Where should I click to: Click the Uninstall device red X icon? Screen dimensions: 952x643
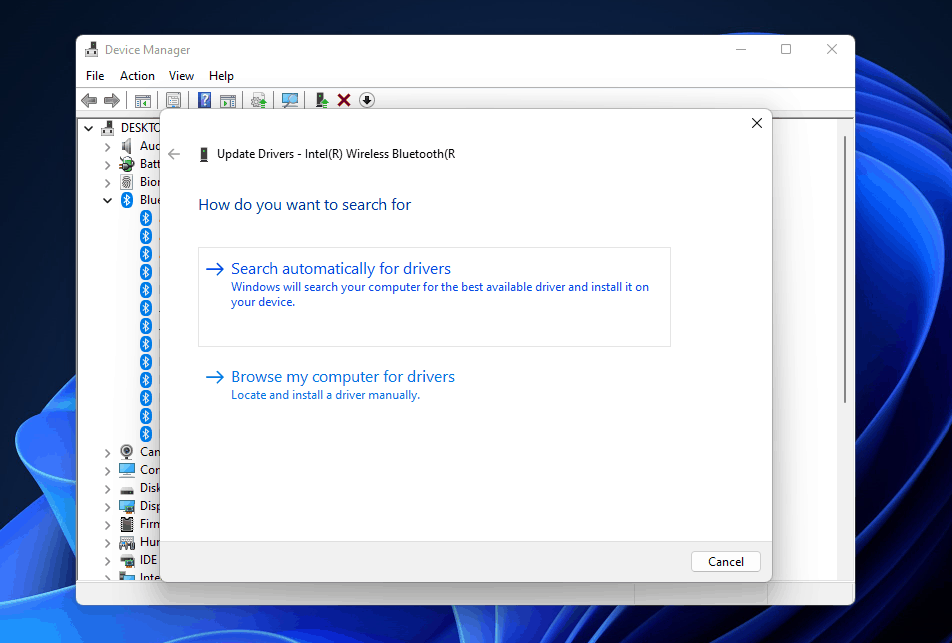point(343,100)
